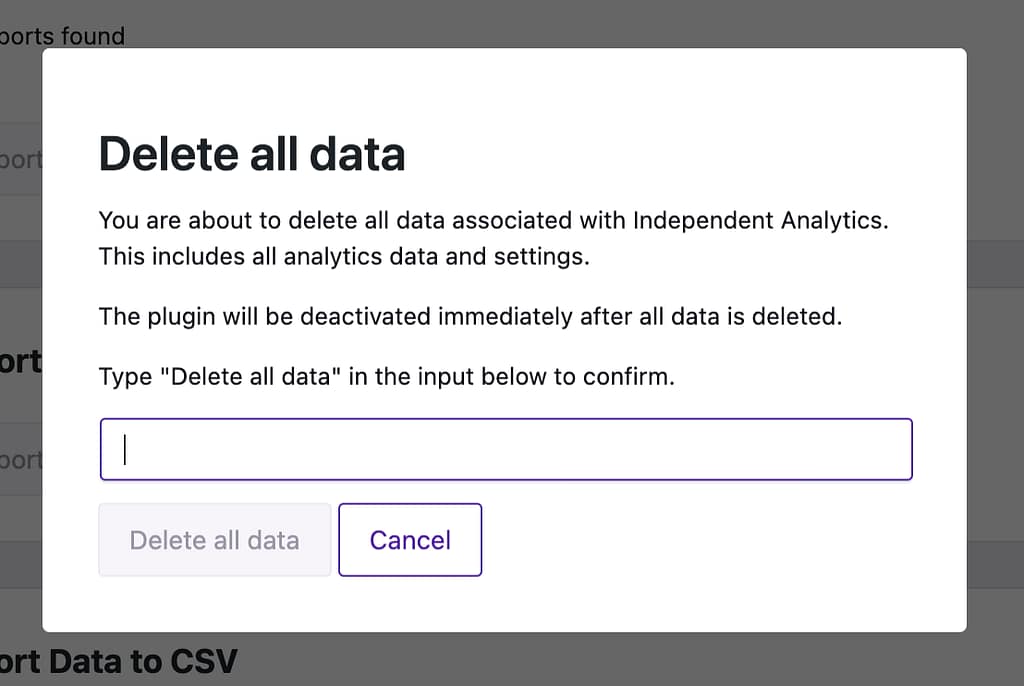
Task: Click the 'reports found' text at top left
Action: click(63, 36)
